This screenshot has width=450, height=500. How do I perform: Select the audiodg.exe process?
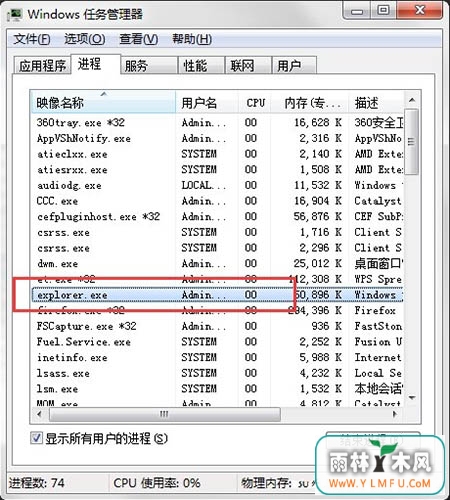pos(217,185)
